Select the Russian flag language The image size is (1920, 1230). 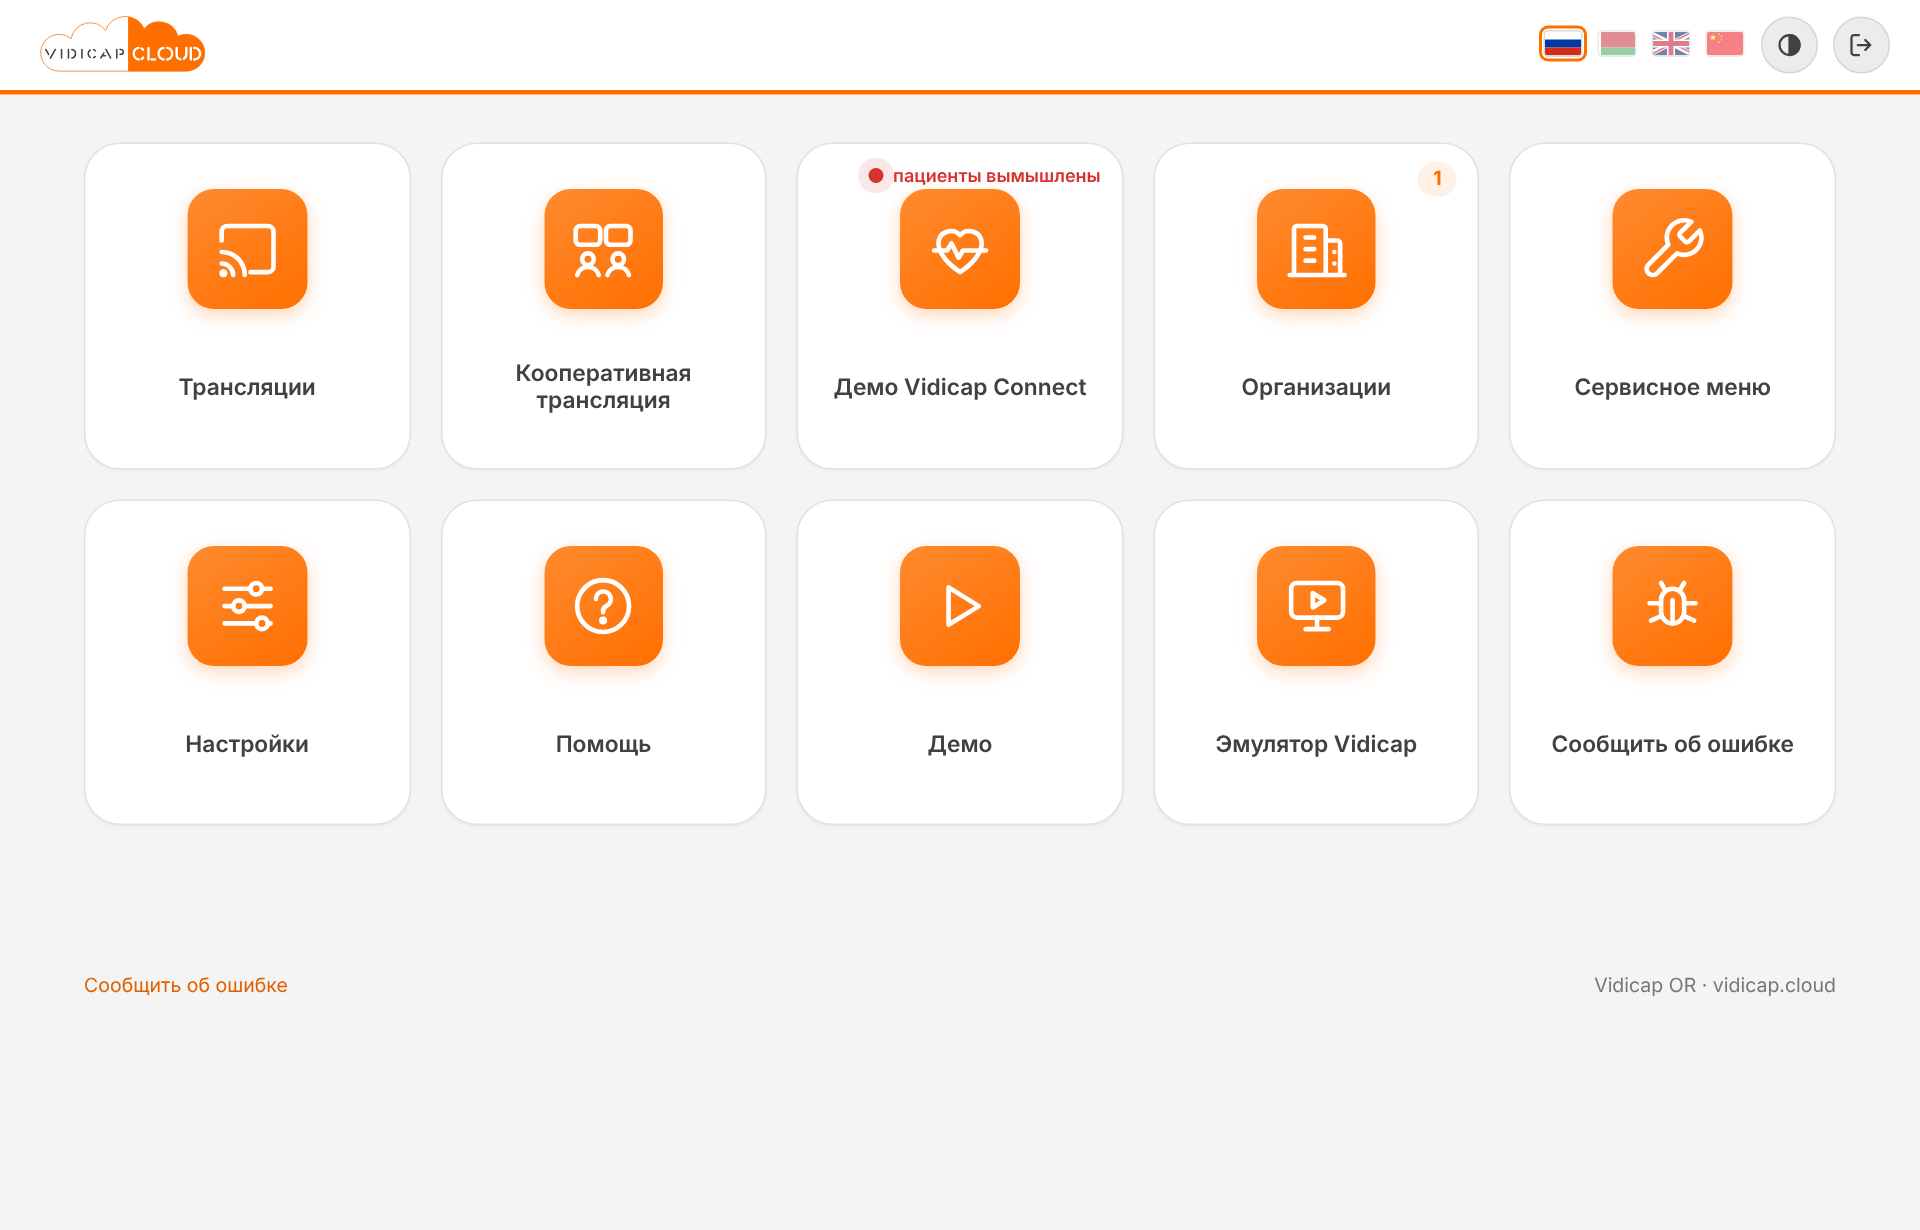pyautogui.click(x=1563, y=44)
